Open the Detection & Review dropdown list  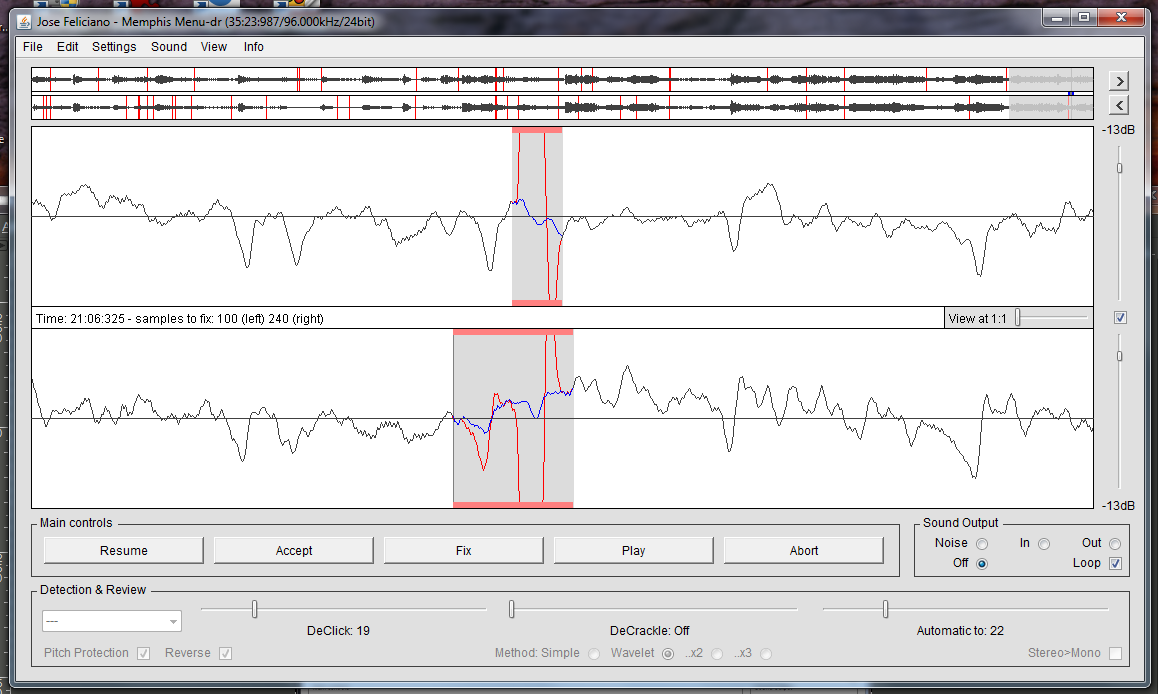tap(112, 621)
